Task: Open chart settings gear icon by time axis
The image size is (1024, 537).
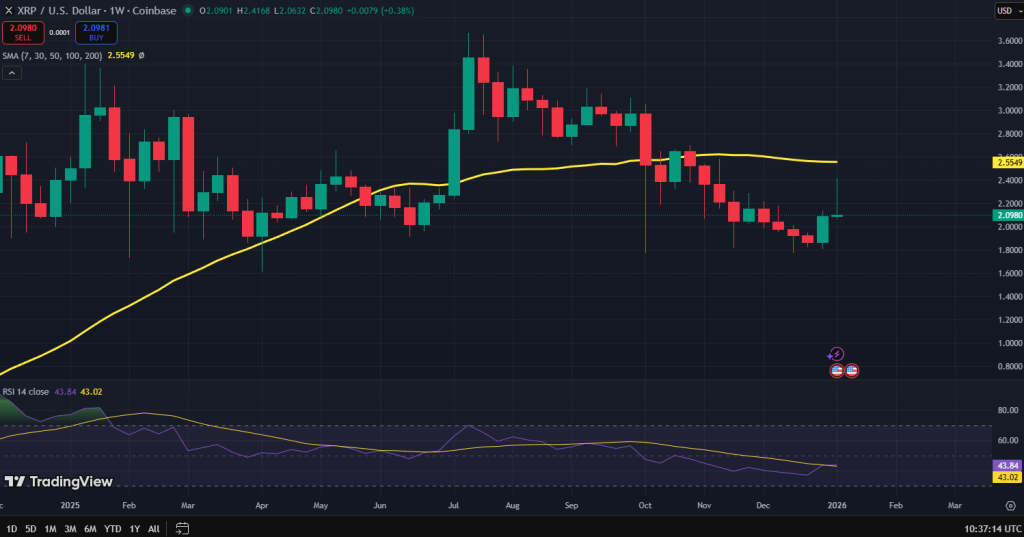Action: point(1010,506)
